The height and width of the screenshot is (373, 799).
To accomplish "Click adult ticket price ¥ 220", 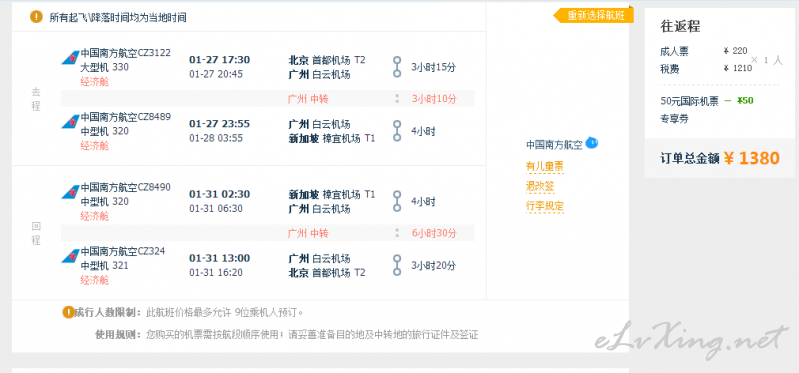I will pos(735,50).
